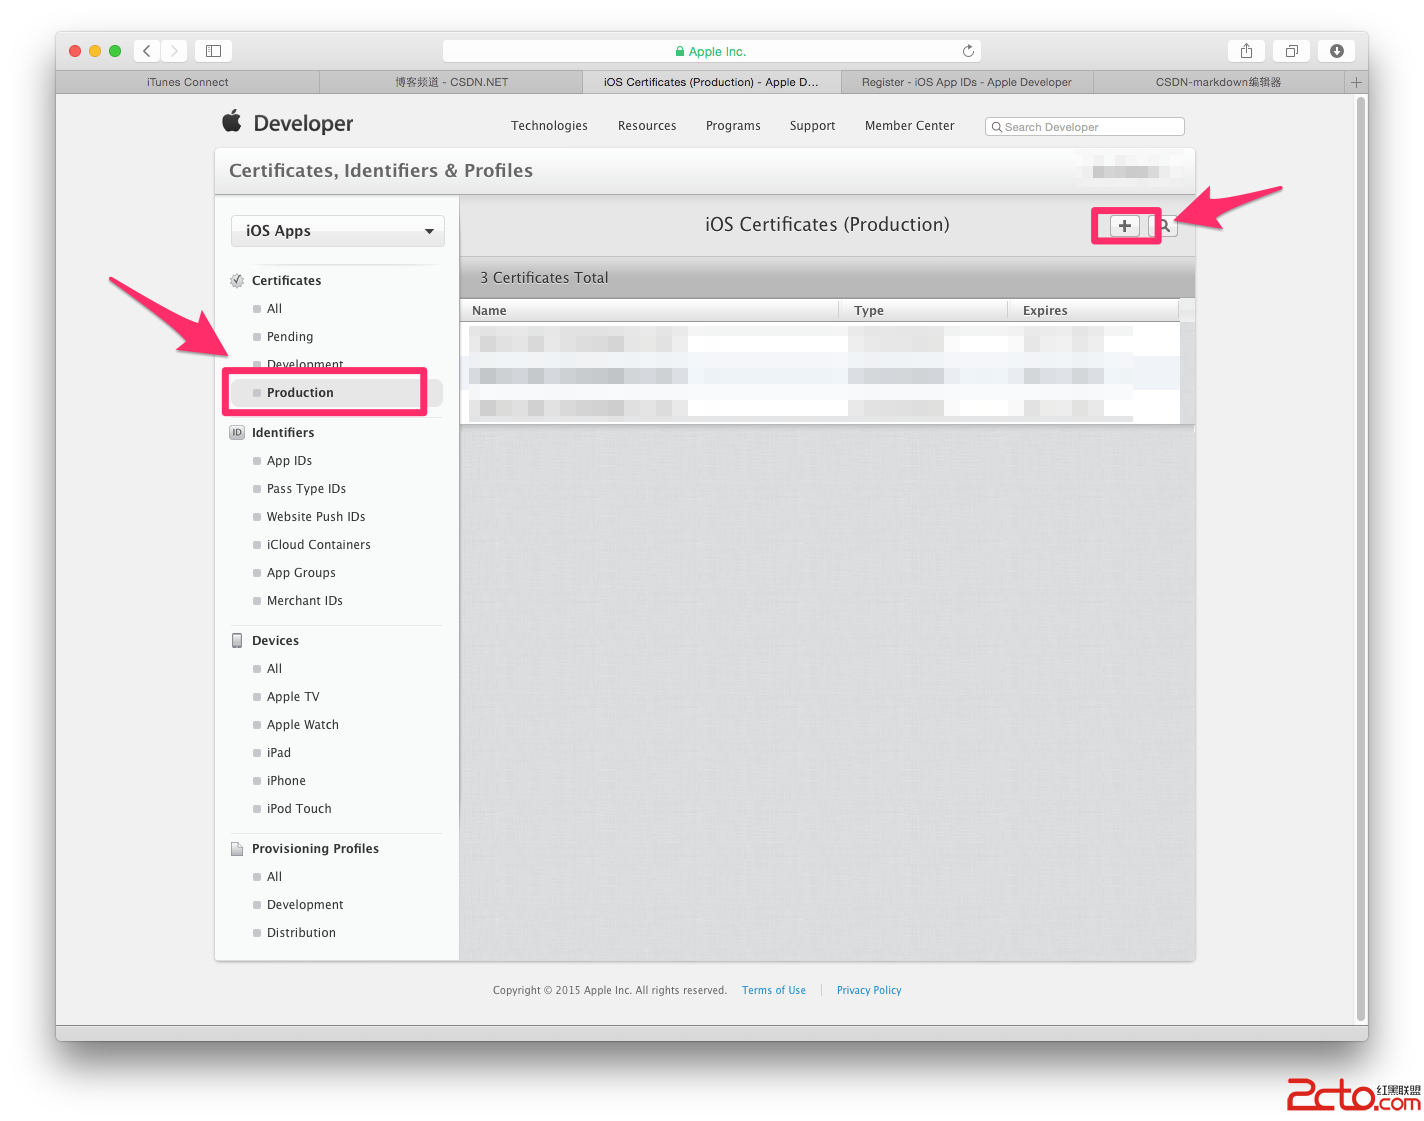Open App Groups
This screenshot has height=1121, width=1424.
[301, 573]
